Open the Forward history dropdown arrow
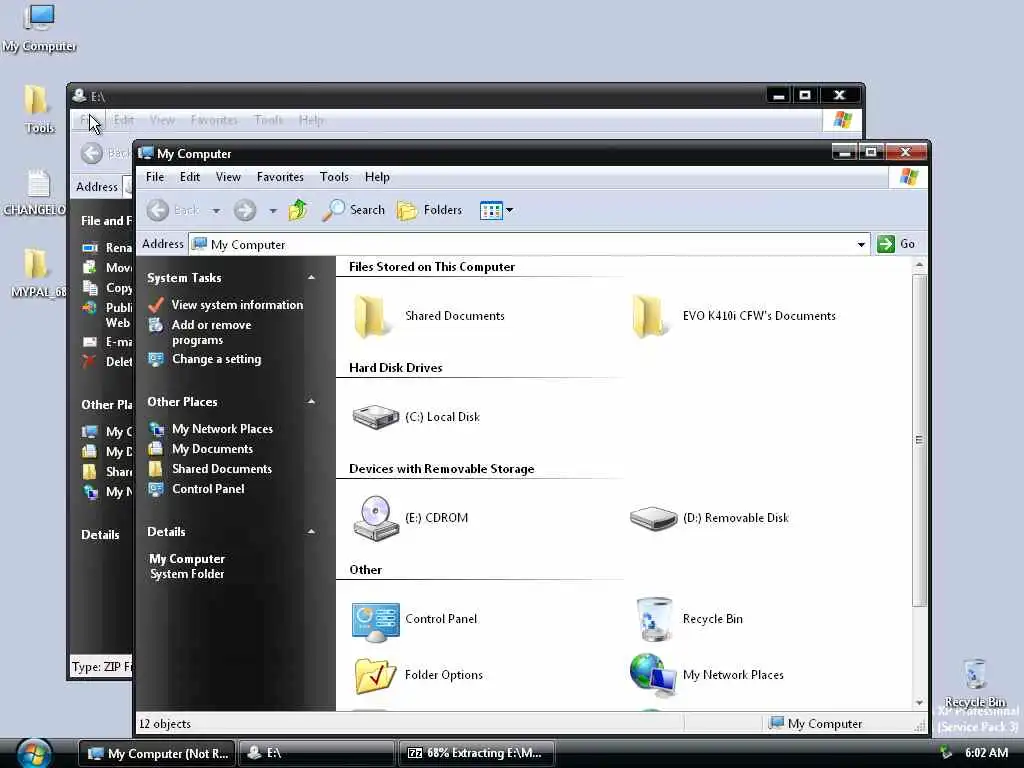The height and width of the screenshot is (768, 1024). click(x=273, y=211)
